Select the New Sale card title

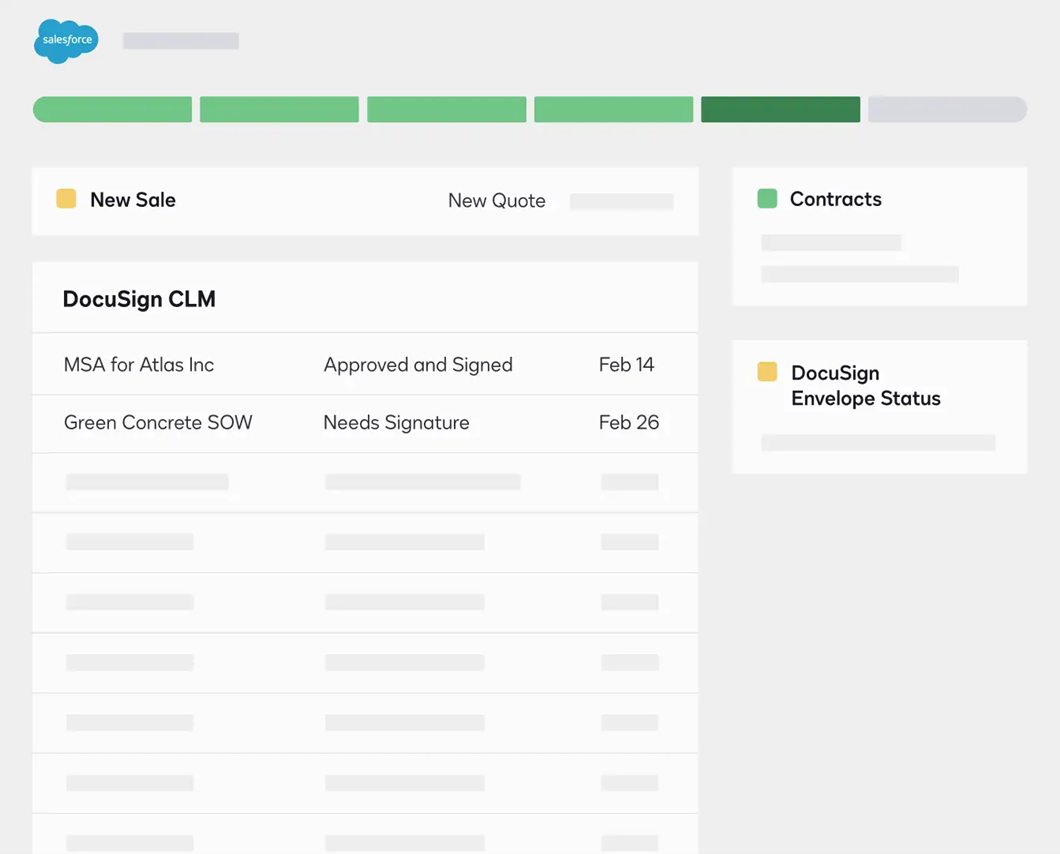(x=133, y=199)
